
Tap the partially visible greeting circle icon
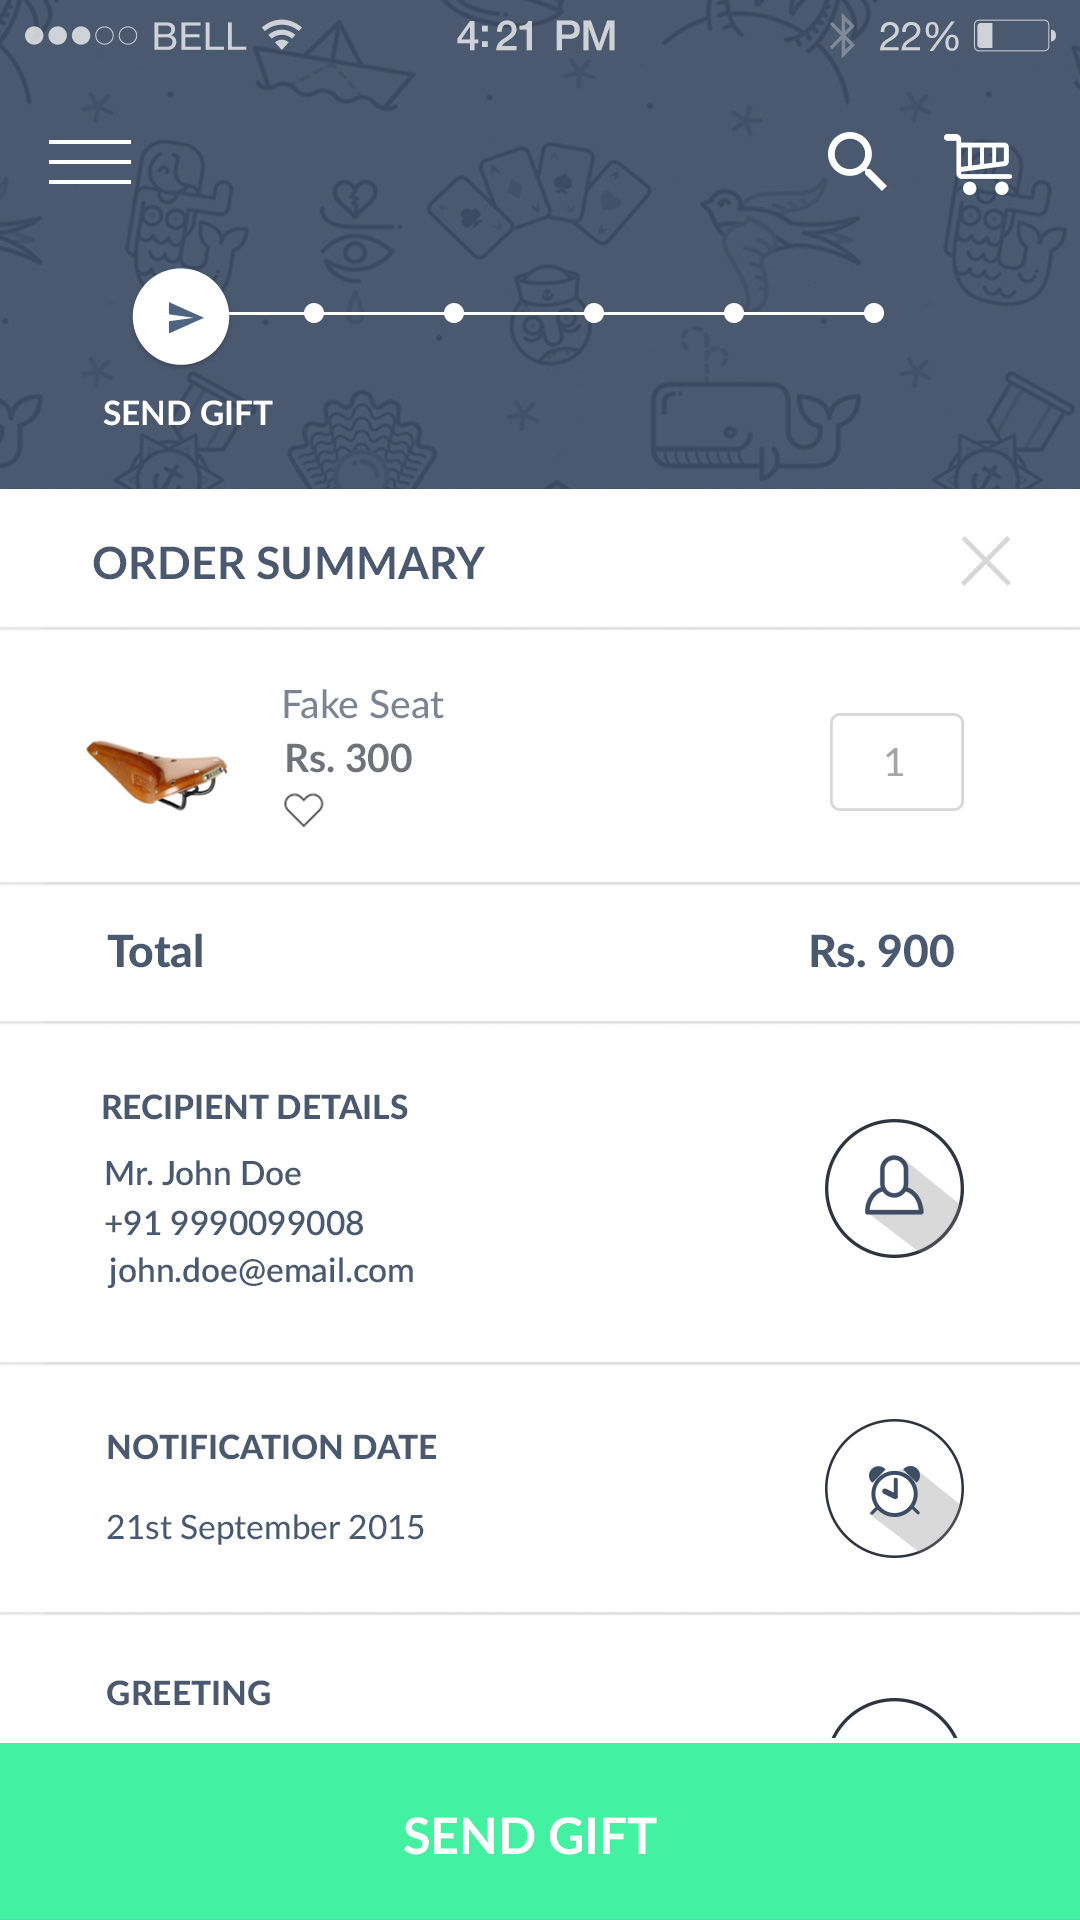coord(894,1722)
